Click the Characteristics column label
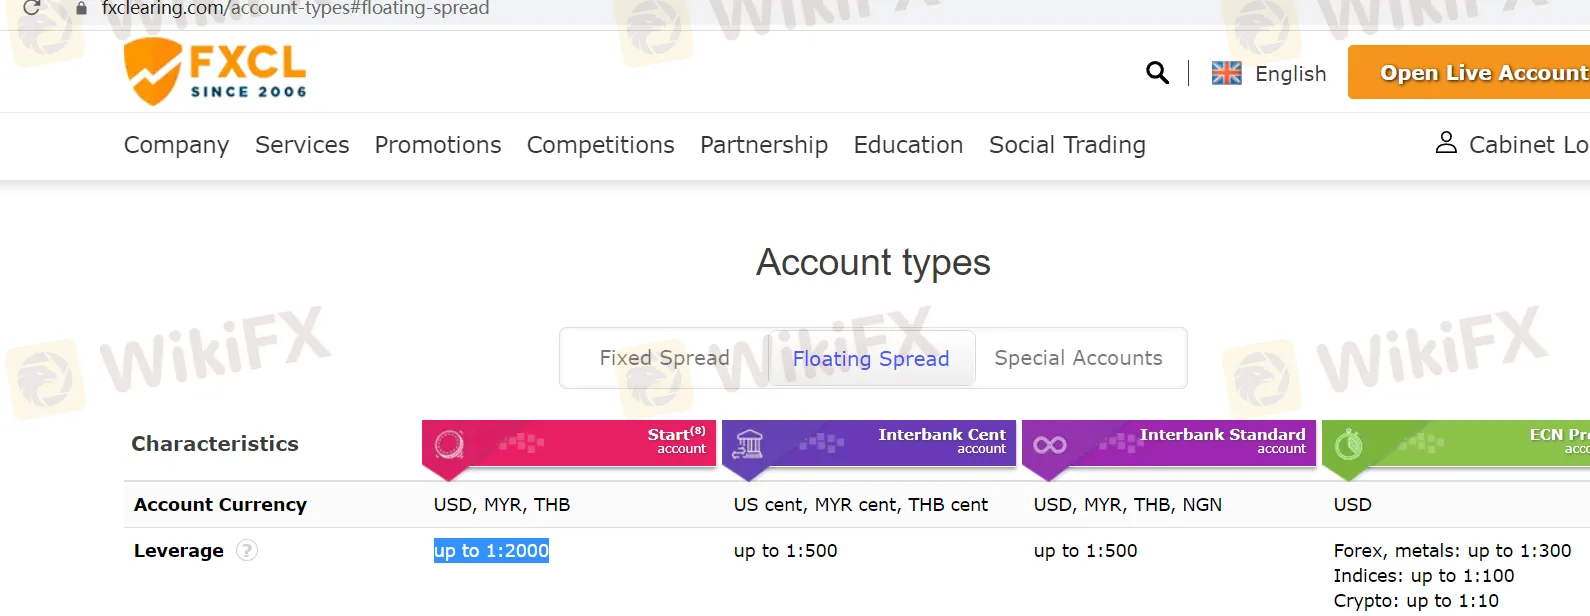The width and height of the screenshot is (1590, 616). (215, 444)
